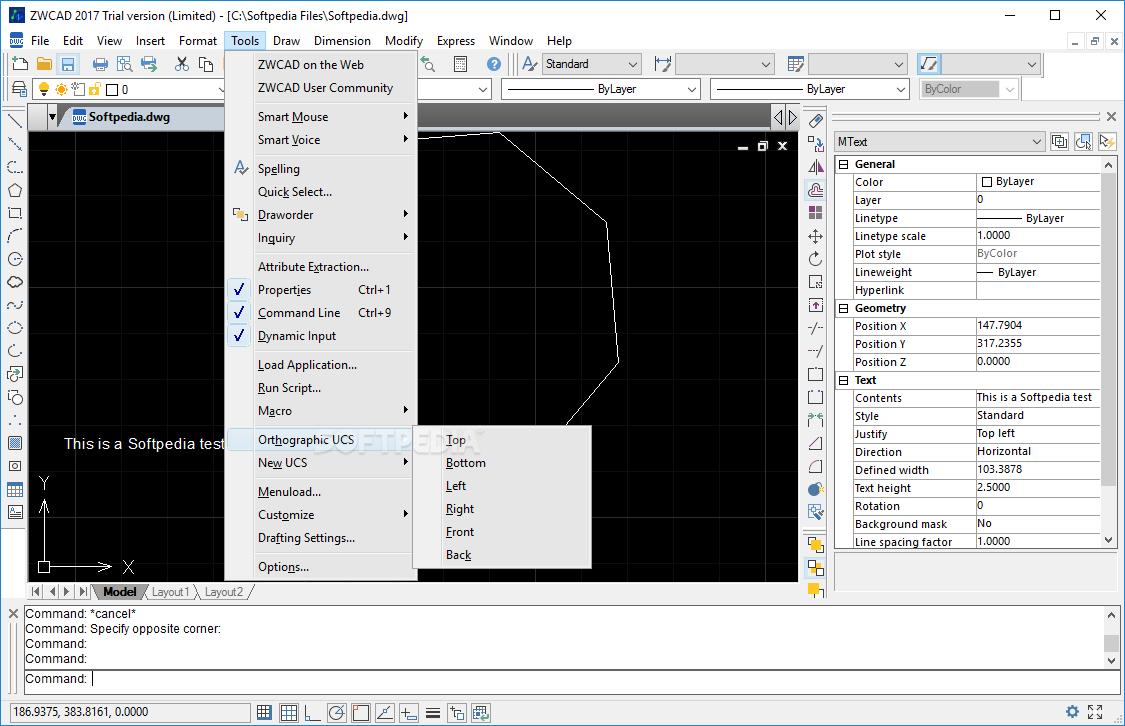
Task: Toggle Grid display in the status bar
Action: pyautogui.click(x=288, y=712)
